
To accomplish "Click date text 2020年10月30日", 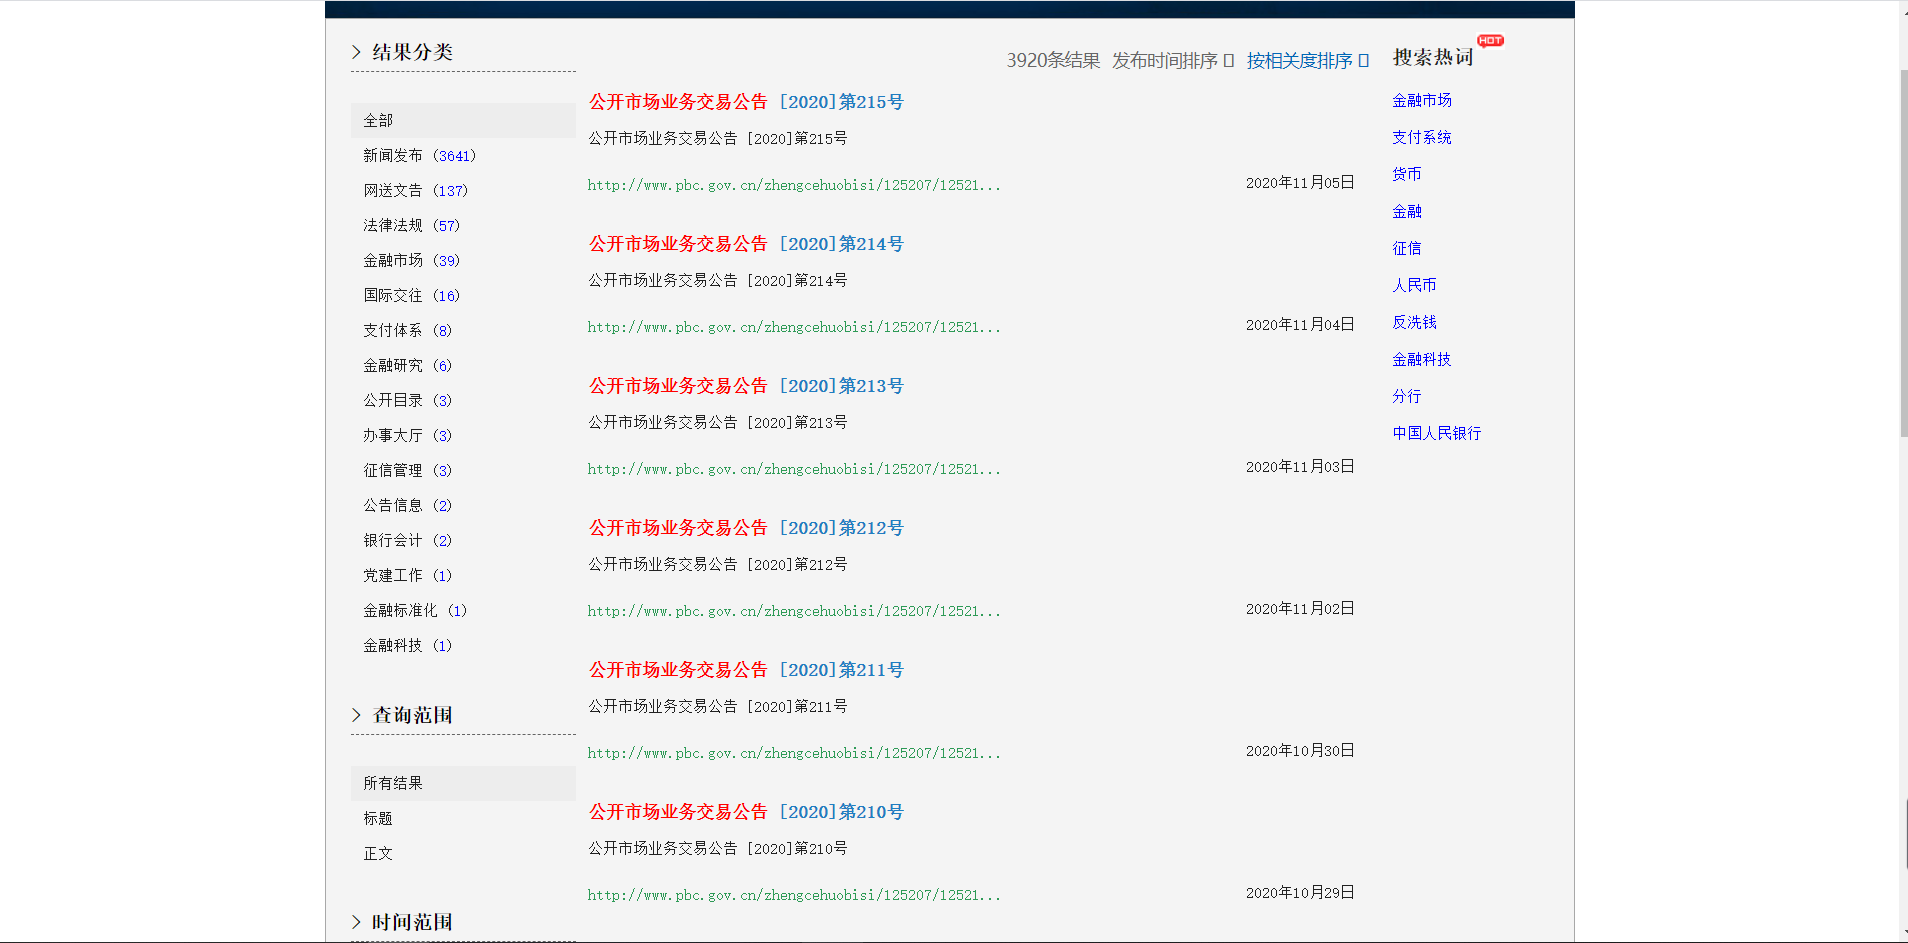I will pos(1300,751).
